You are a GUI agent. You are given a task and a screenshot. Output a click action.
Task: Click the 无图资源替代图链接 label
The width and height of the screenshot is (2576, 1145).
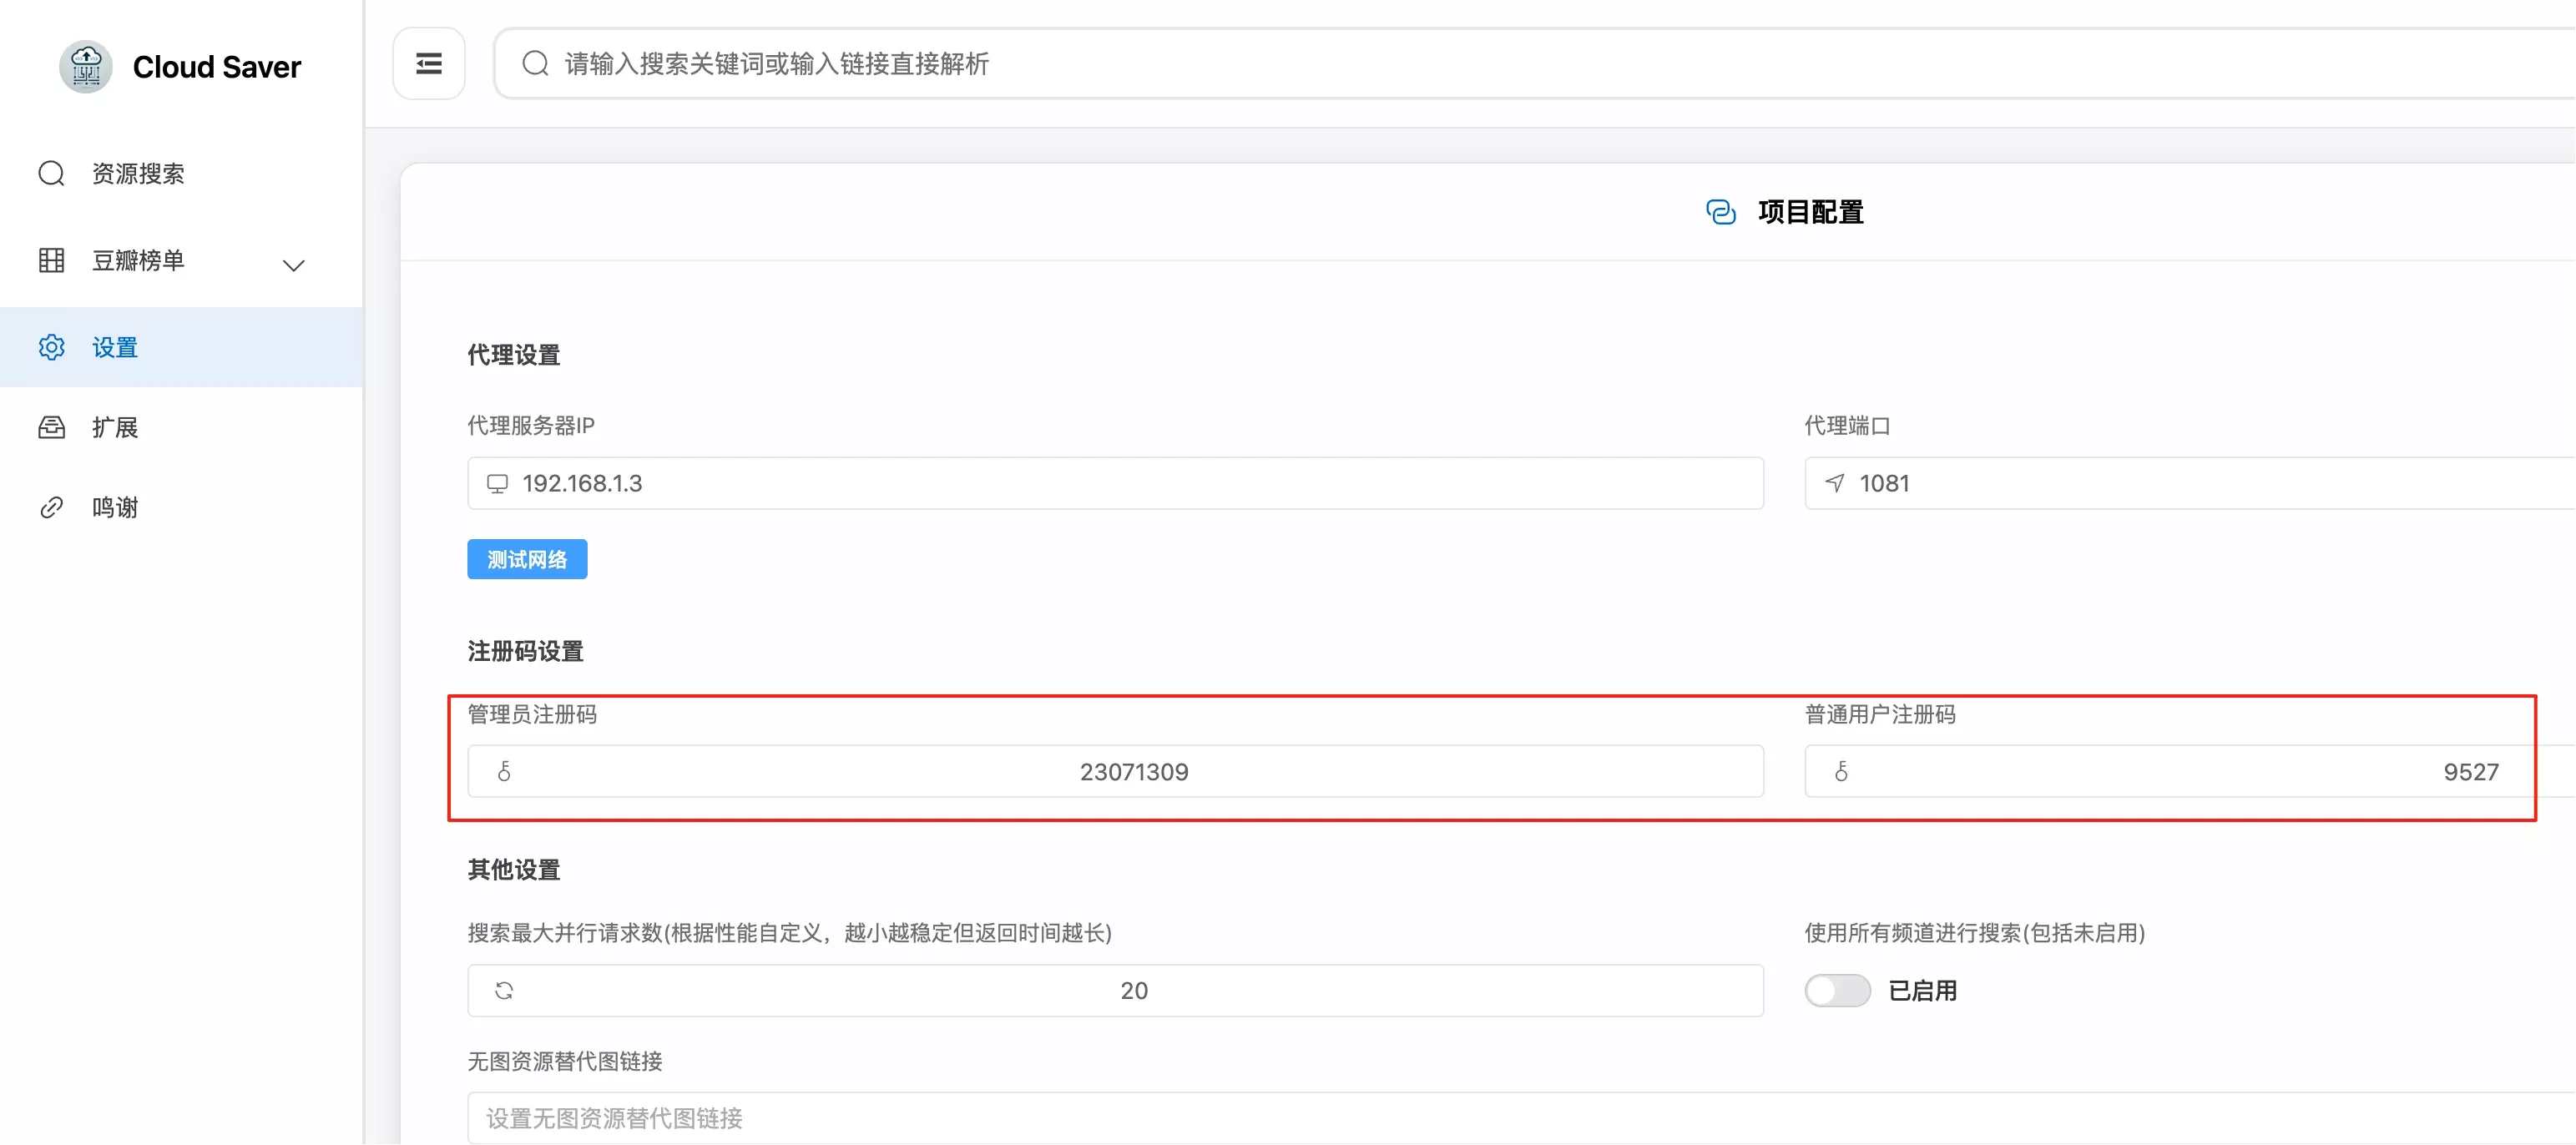565,1061
